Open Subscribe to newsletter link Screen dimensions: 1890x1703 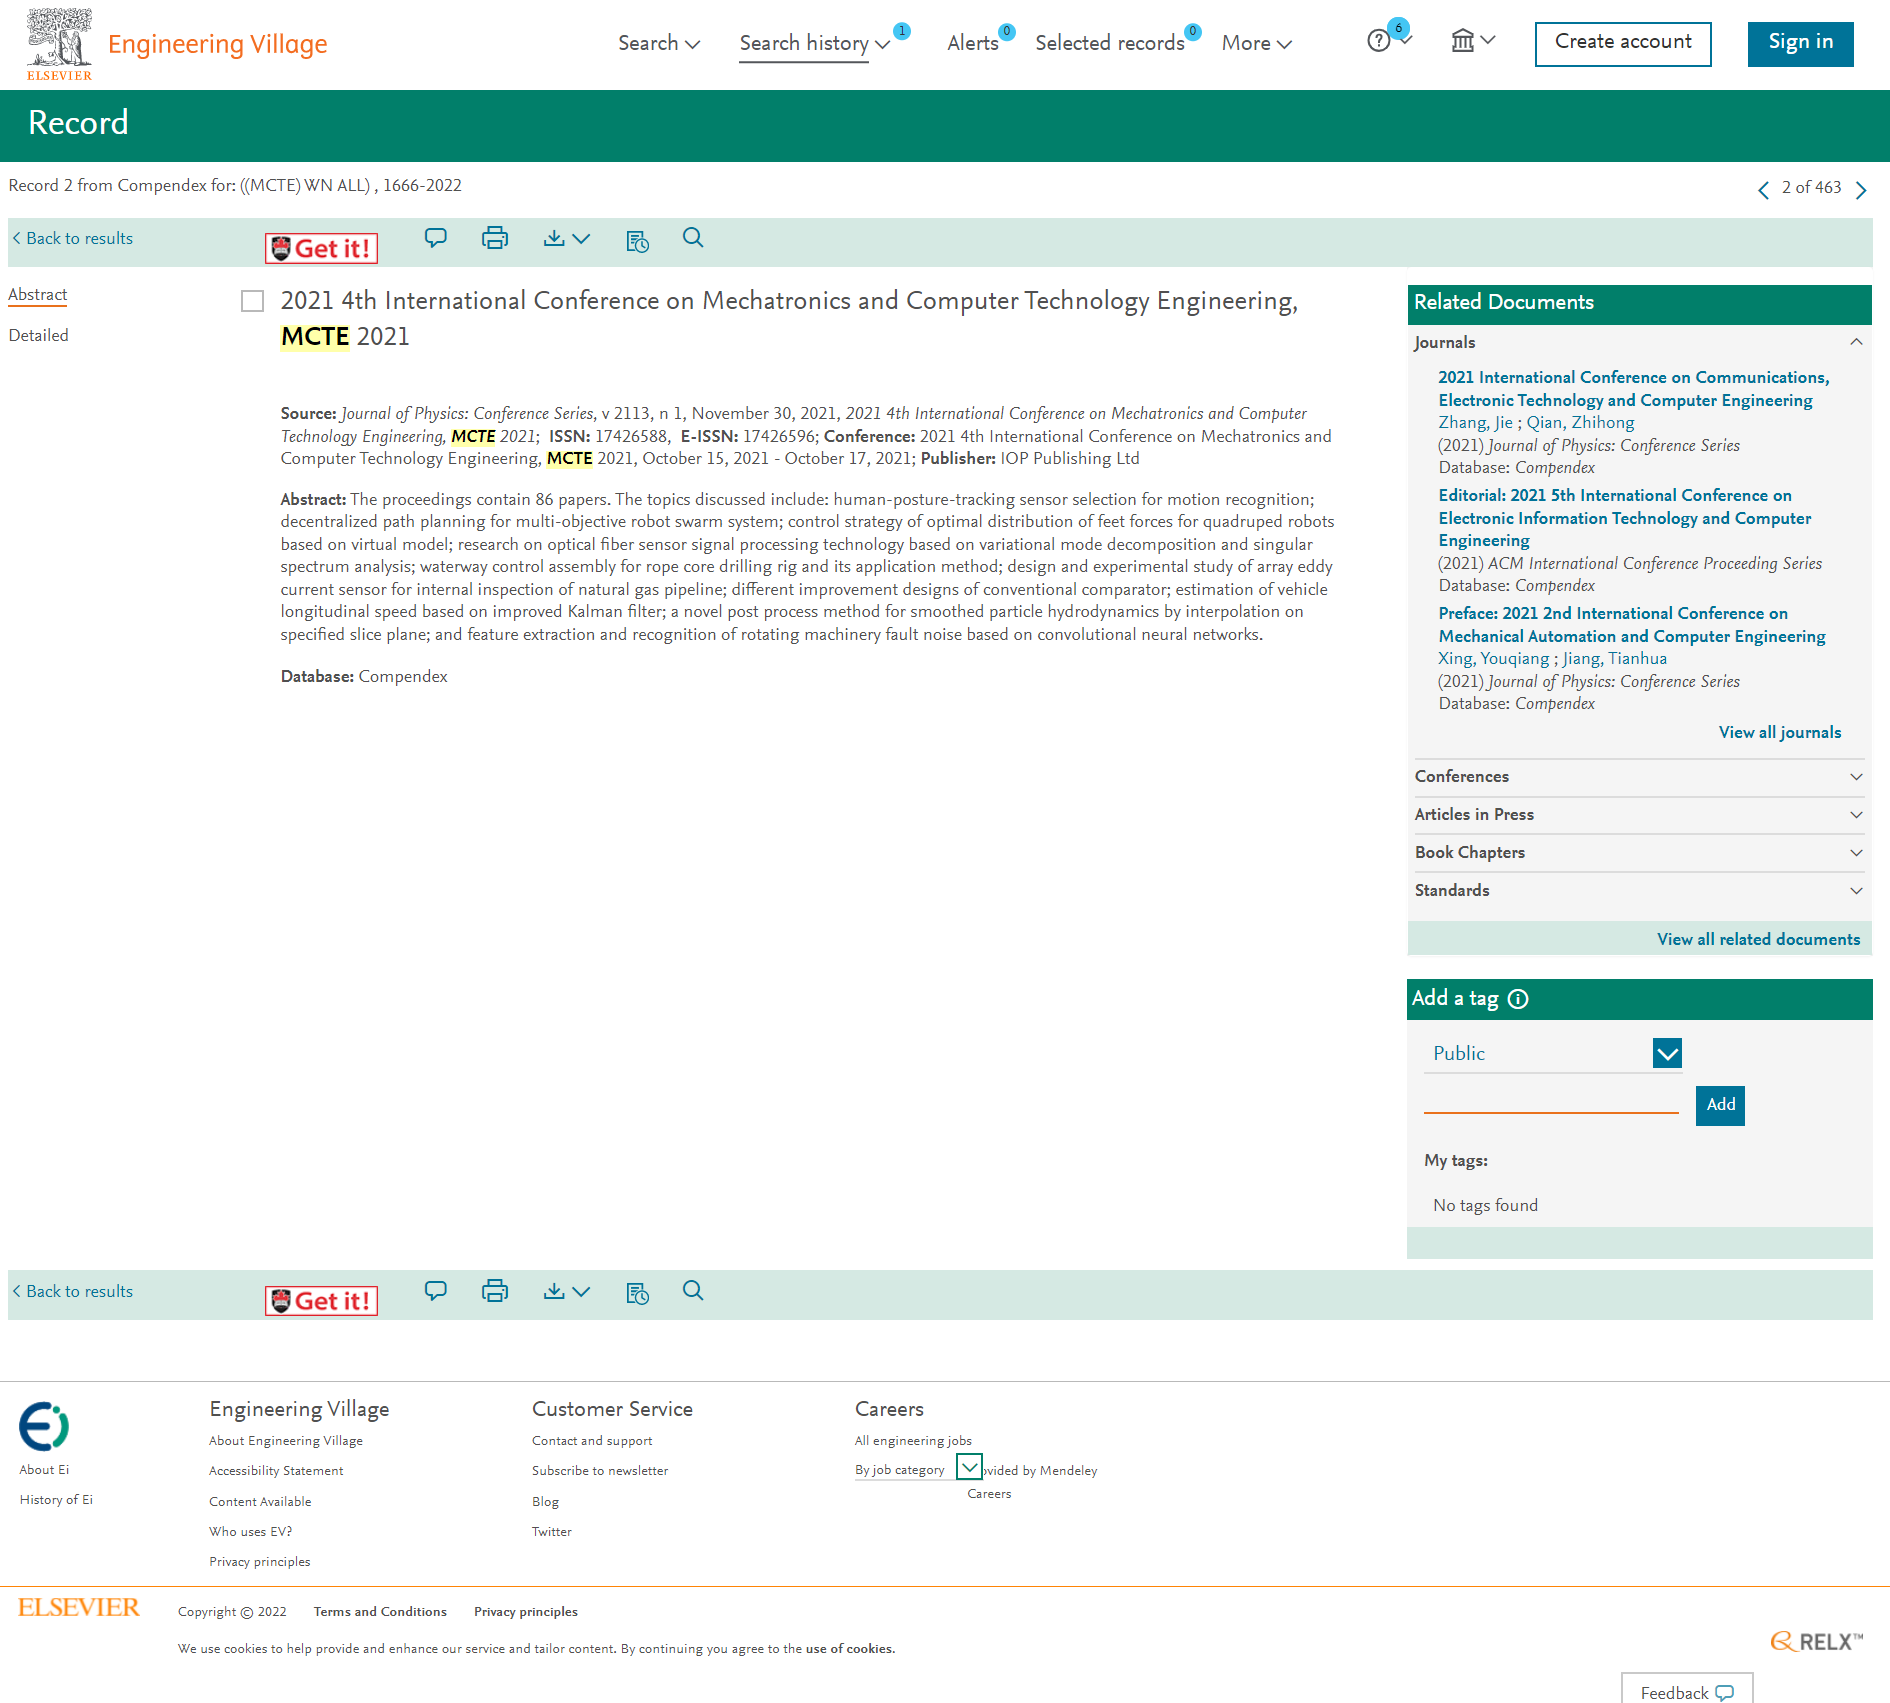[600, 1471]
